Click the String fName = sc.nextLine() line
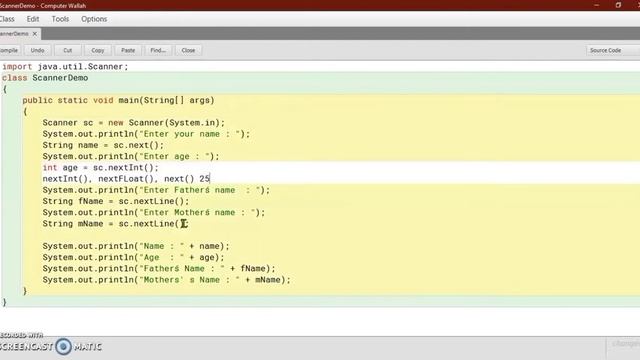 tap(116, 201)
